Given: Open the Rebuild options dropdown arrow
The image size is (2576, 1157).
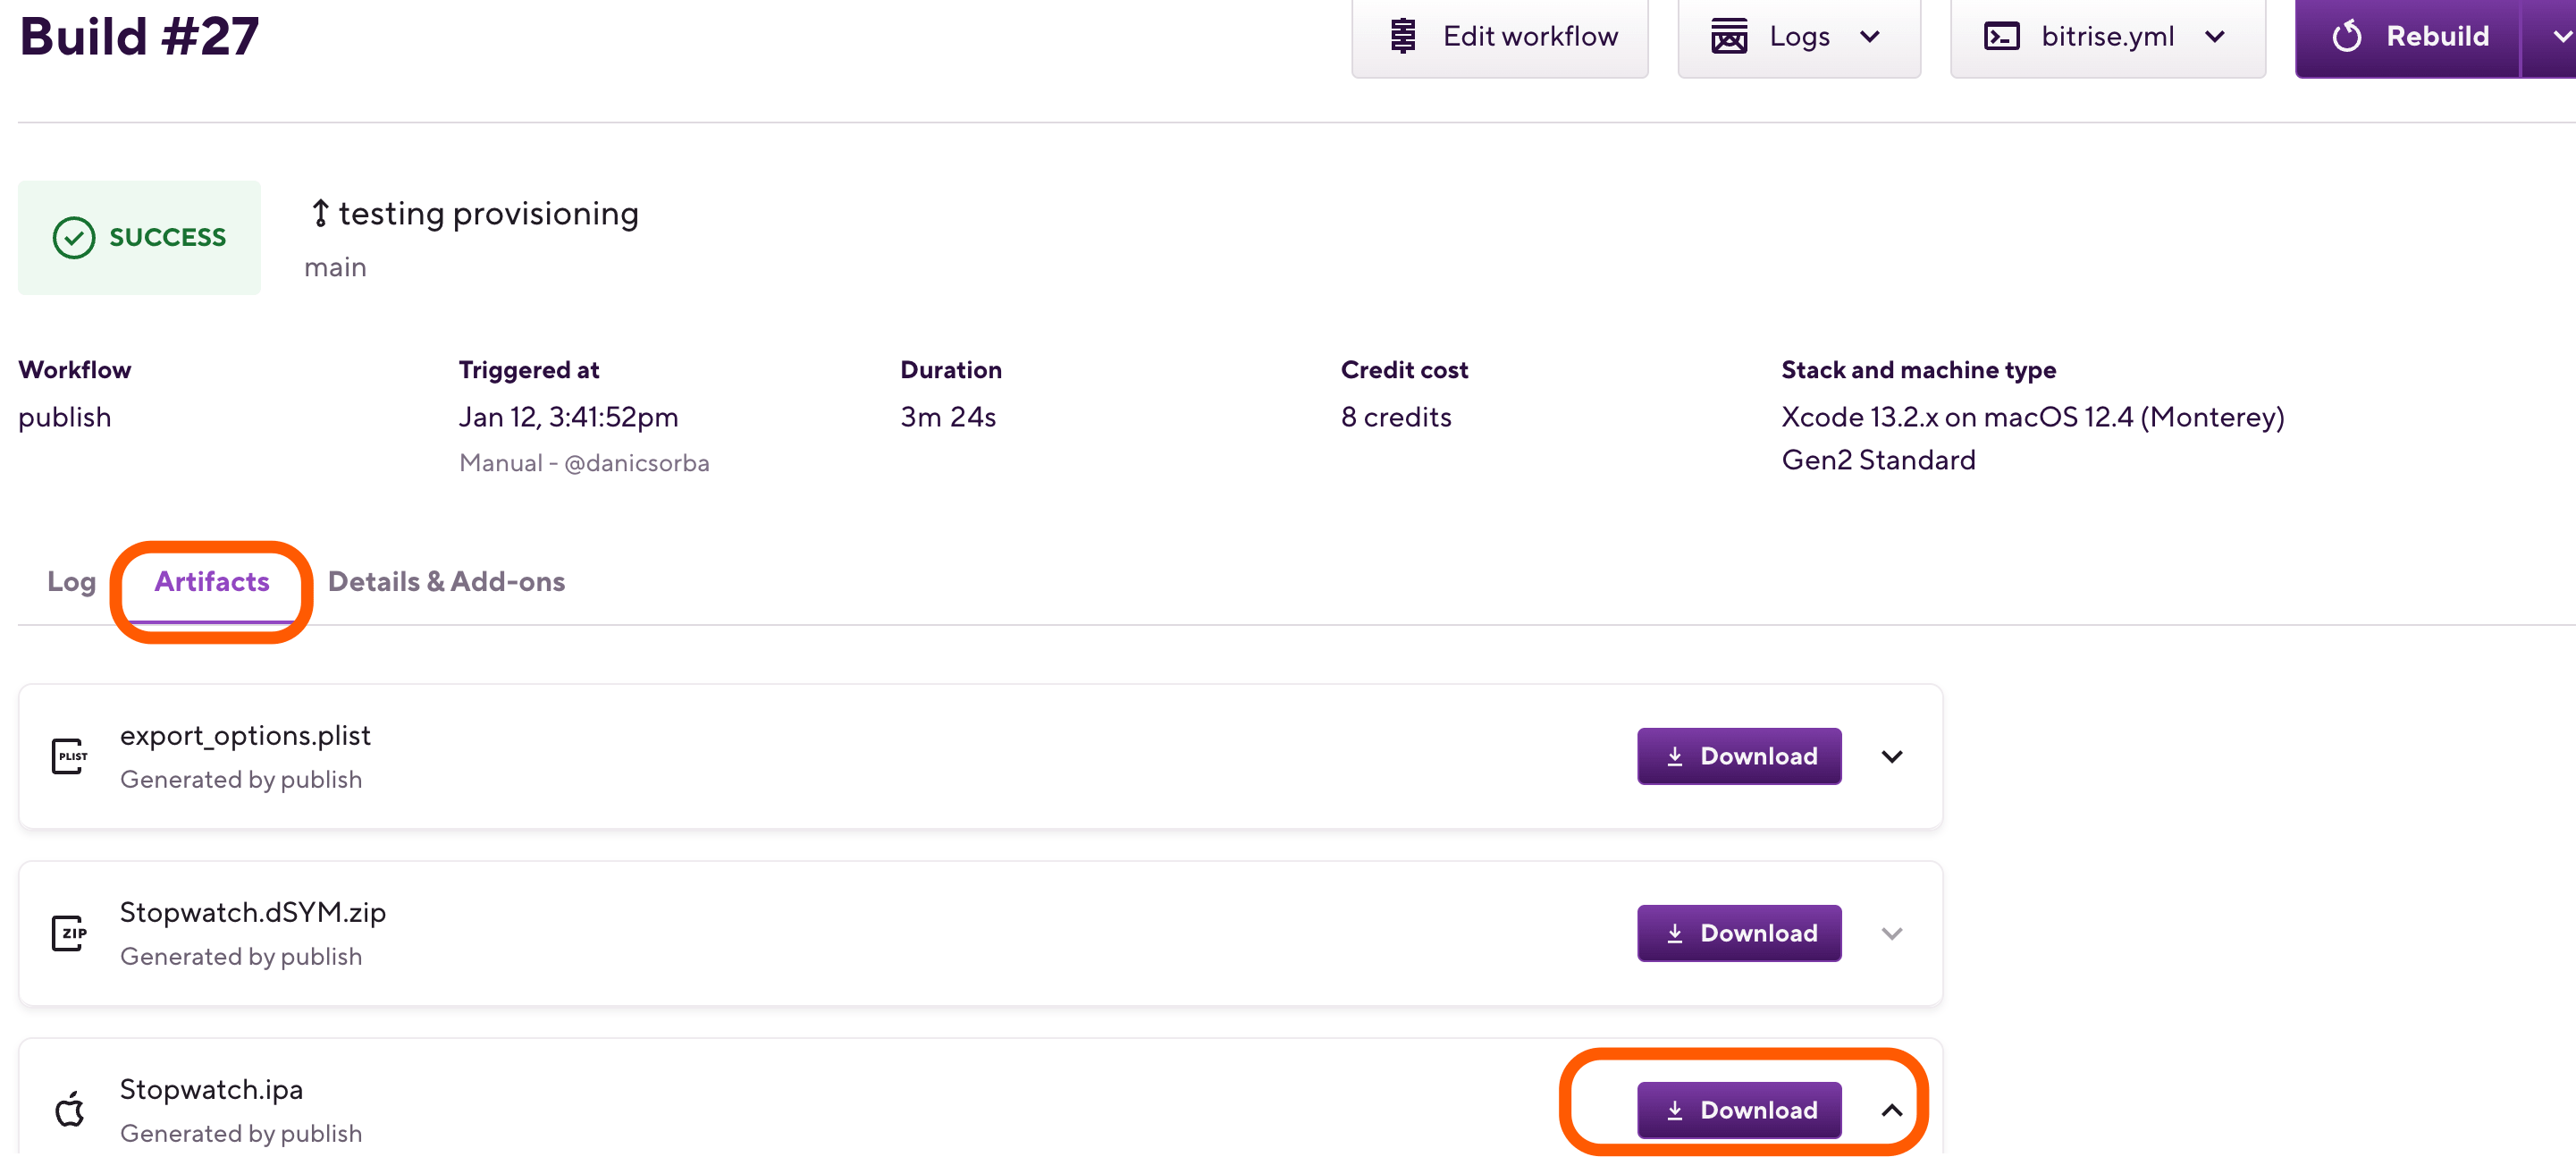Looking at the screenshot, I should [x=2559, y=36].
